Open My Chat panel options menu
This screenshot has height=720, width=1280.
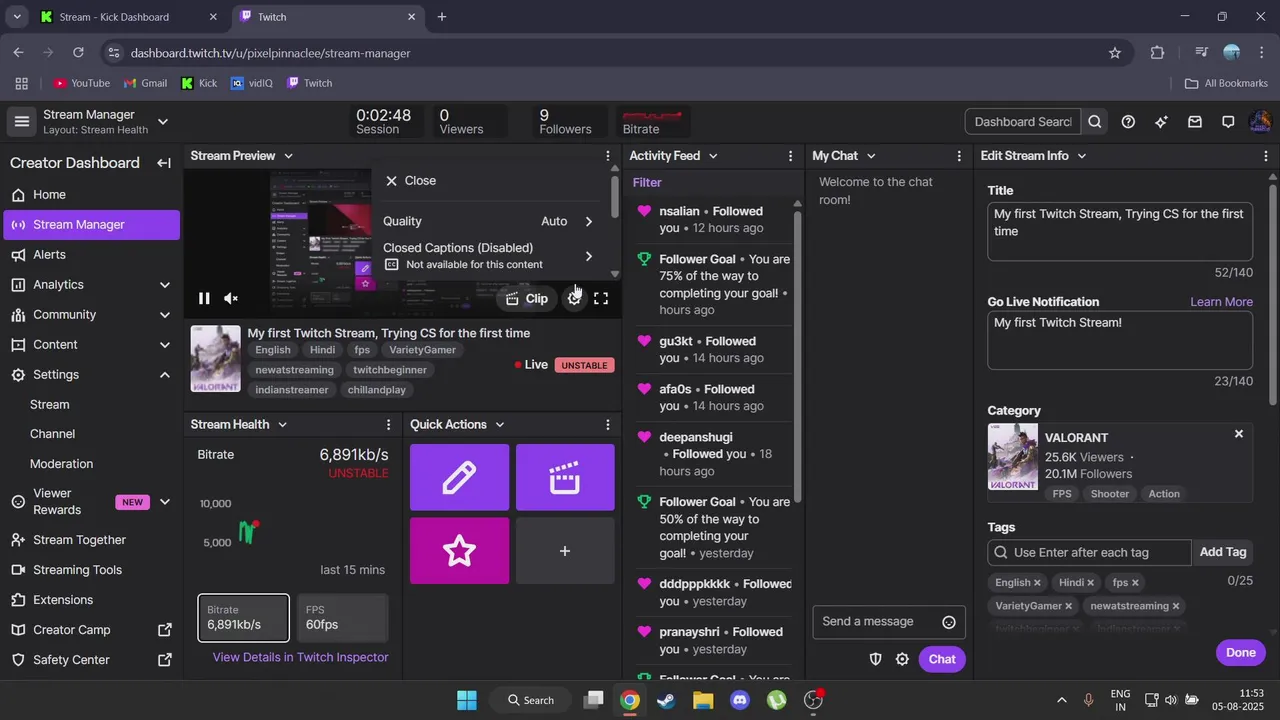(959, 156)
